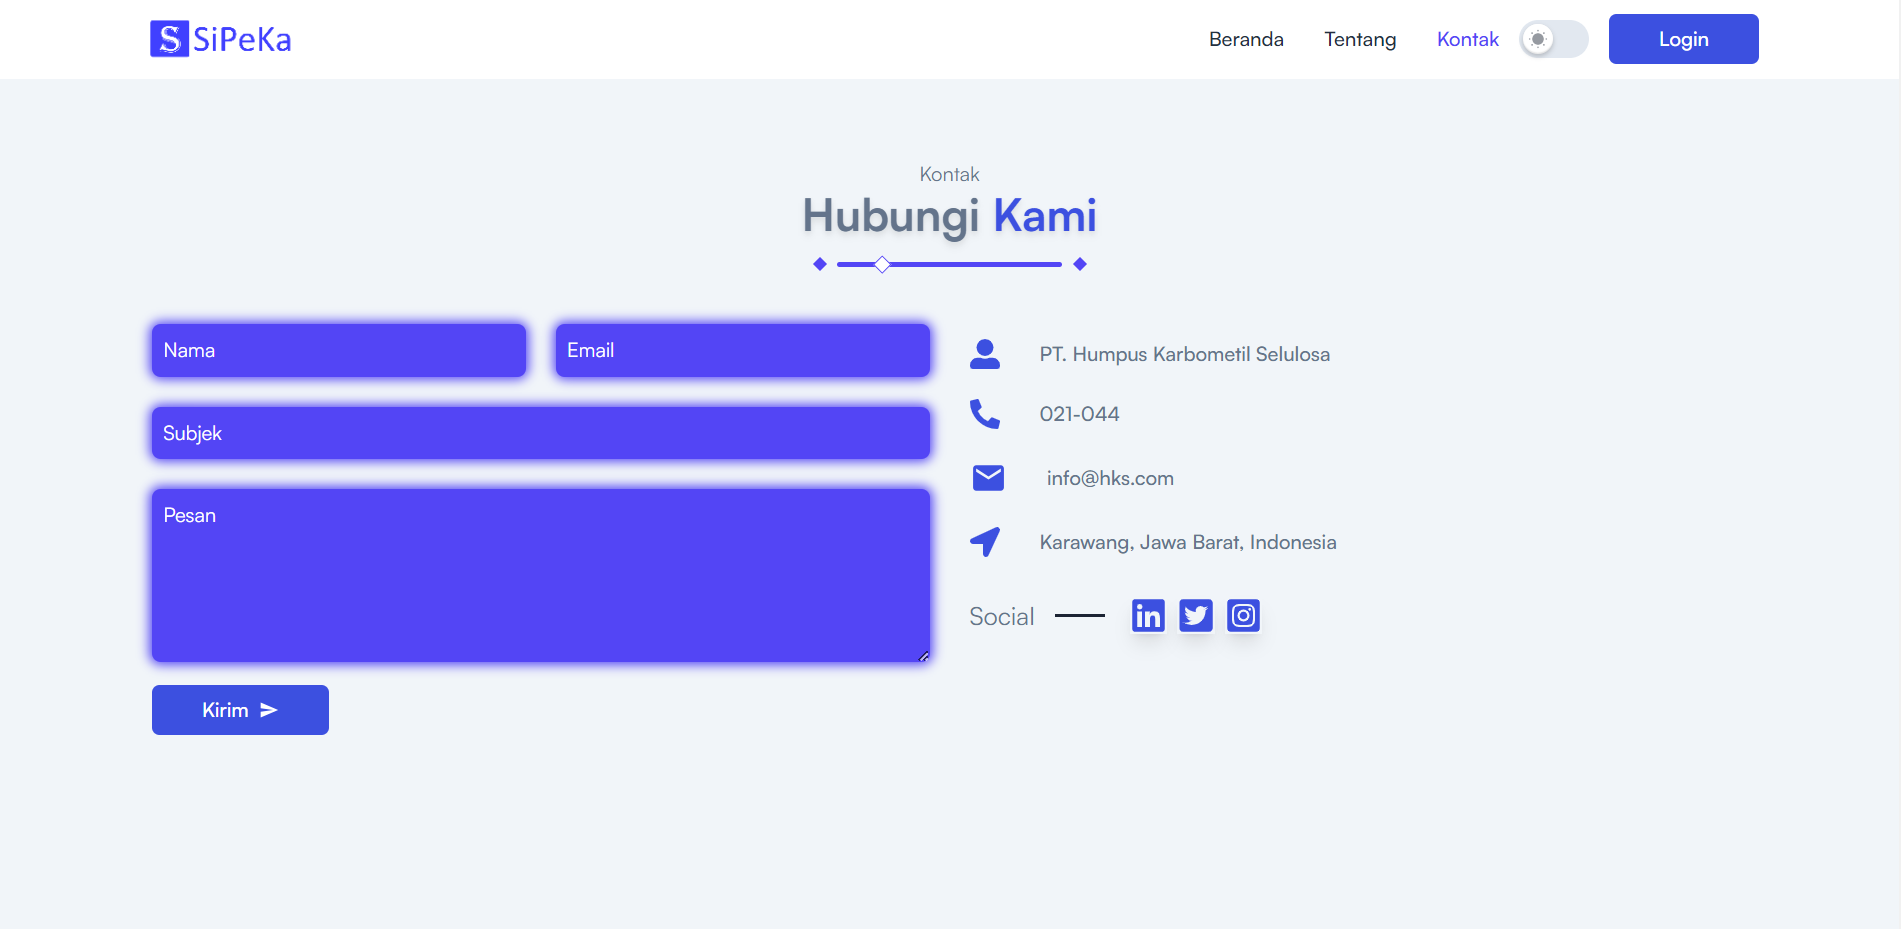Open the Beranda page
This screenshot has width=1901, height=929.
click(1246, 39)
